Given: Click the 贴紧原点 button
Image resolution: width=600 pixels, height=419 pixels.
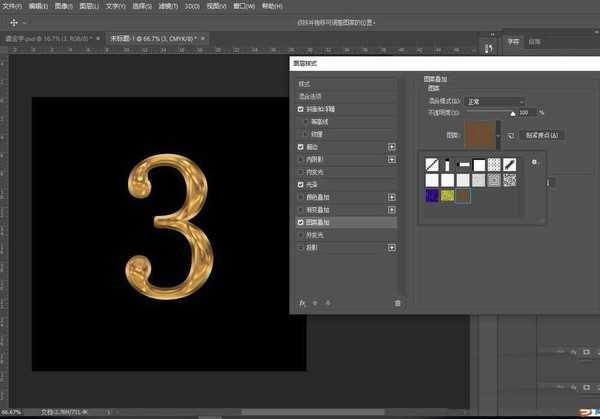Looking at the screenshot, I should [542, 135].
